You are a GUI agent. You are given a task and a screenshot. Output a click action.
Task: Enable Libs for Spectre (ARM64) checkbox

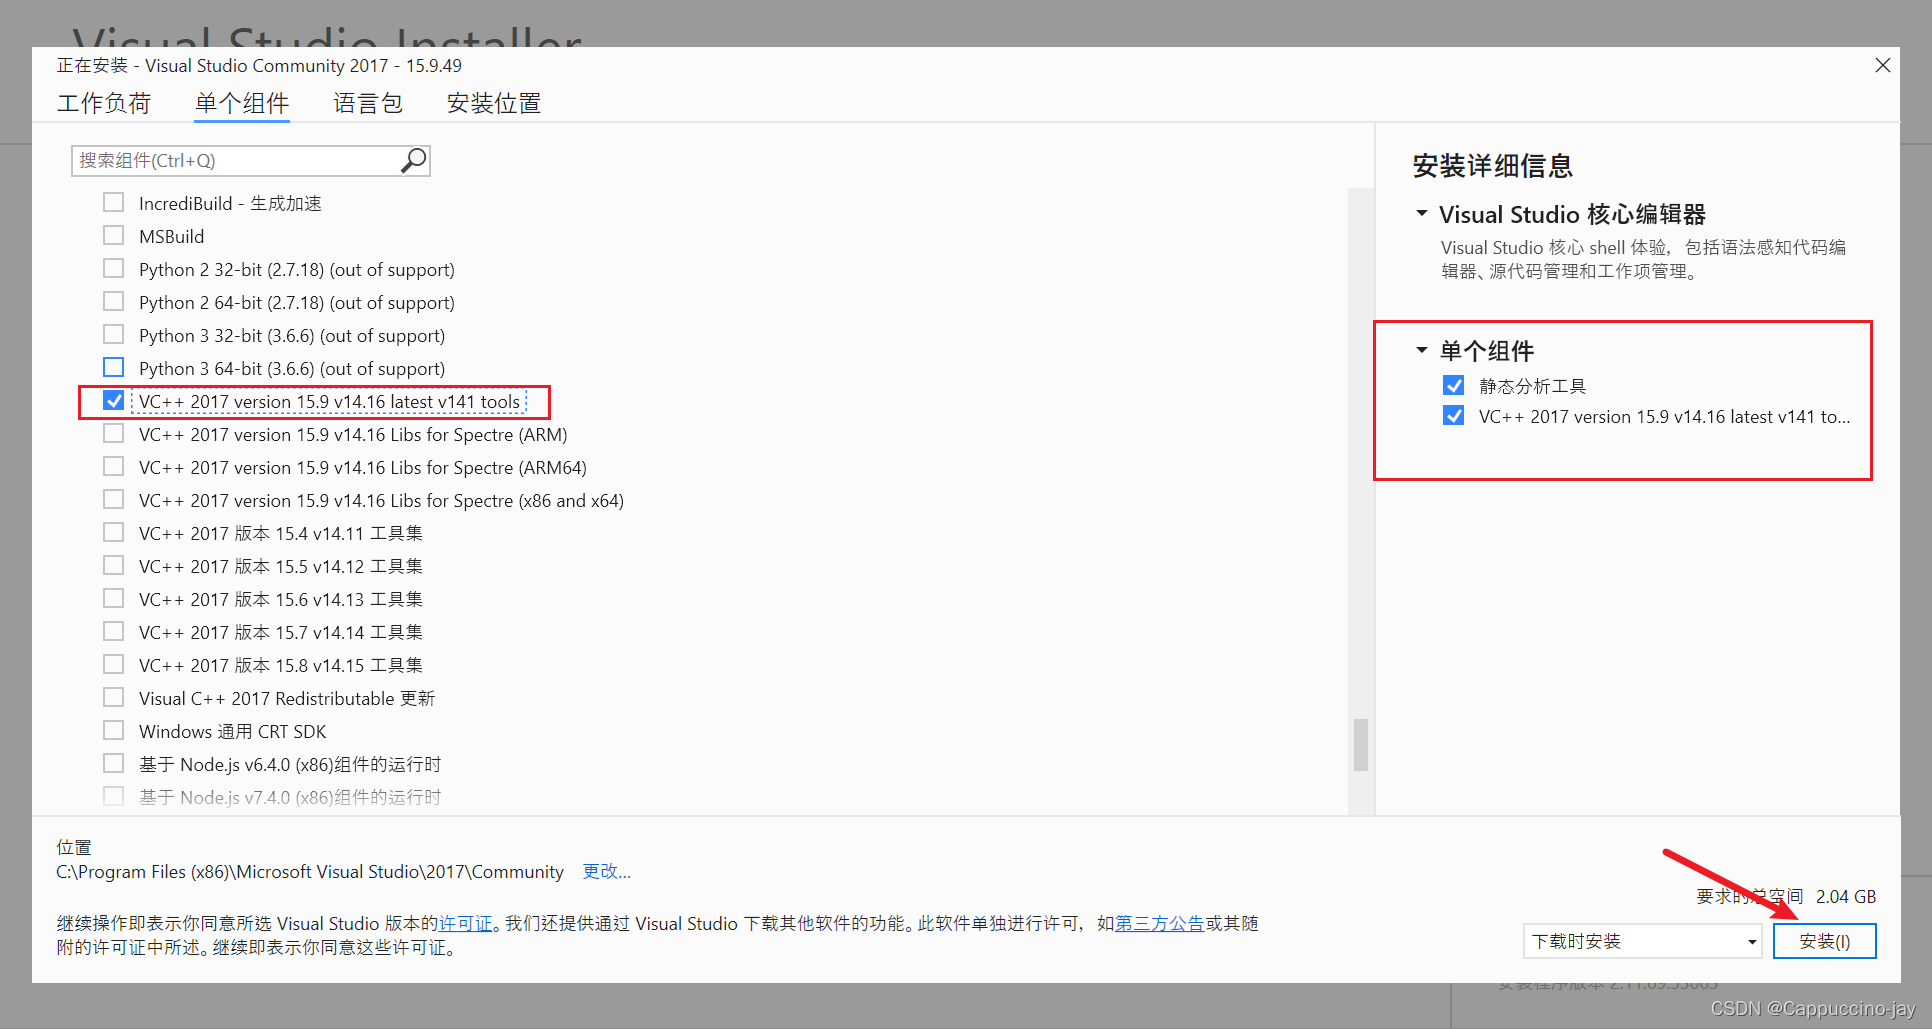114,467
